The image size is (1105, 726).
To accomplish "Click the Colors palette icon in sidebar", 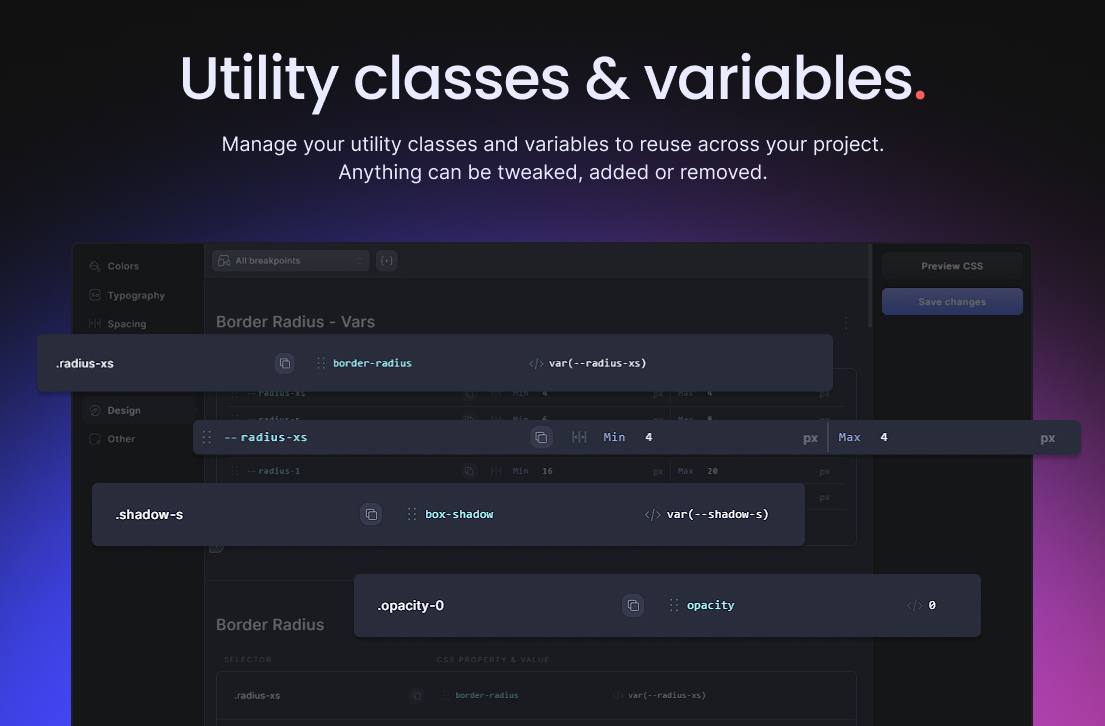I will pyautogui.click(x=95, y=266).
